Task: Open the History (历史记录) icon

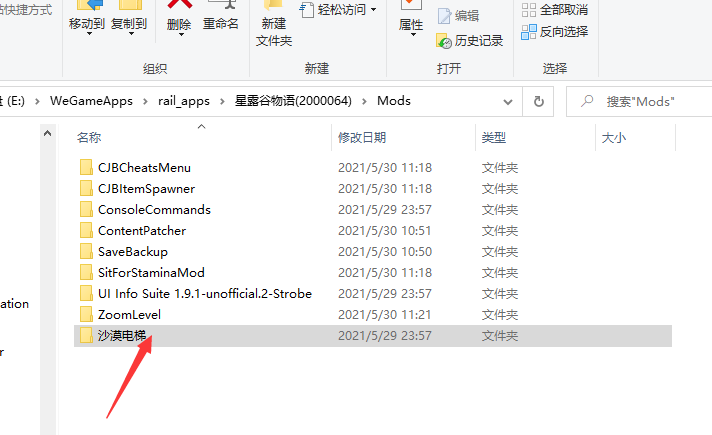Action: pyautogui.click(x=443, y=41)
